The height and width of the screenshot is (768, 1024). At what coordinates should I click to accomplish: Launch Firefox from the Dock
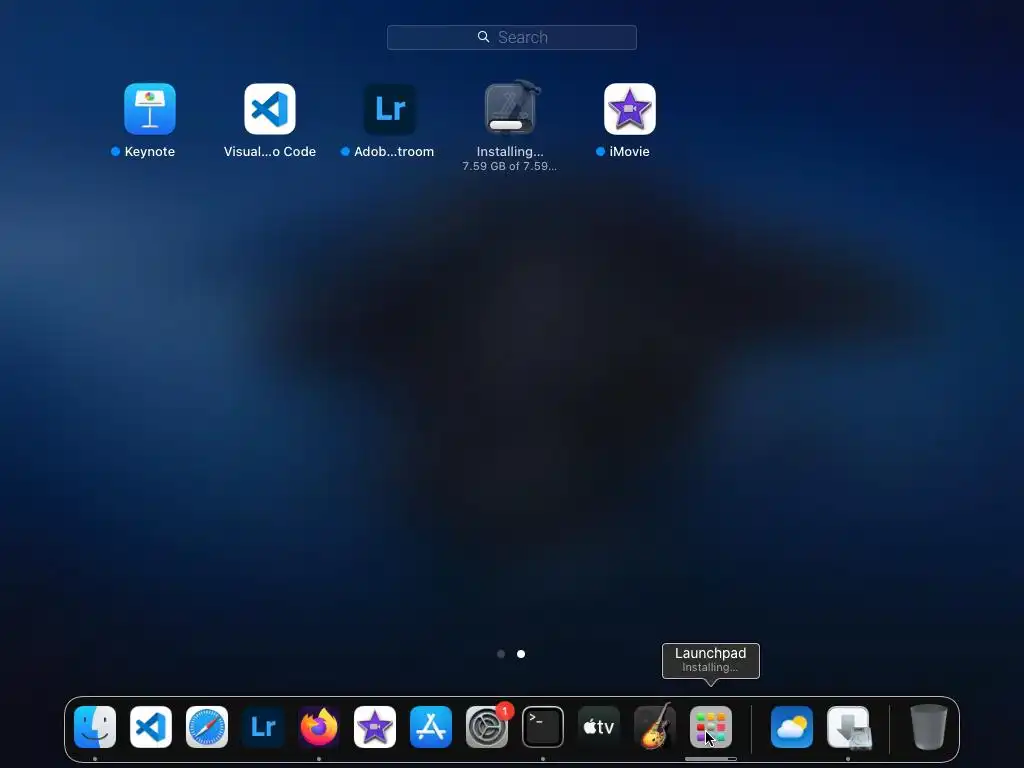pos(319,727)
